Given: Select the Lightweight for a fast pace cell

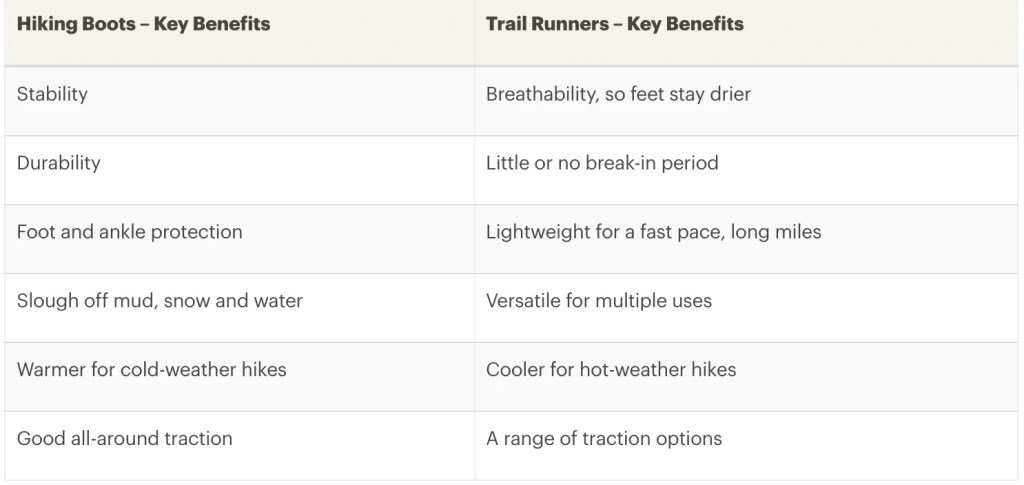Looking at the screenshot, I should (x=653, y=232).
